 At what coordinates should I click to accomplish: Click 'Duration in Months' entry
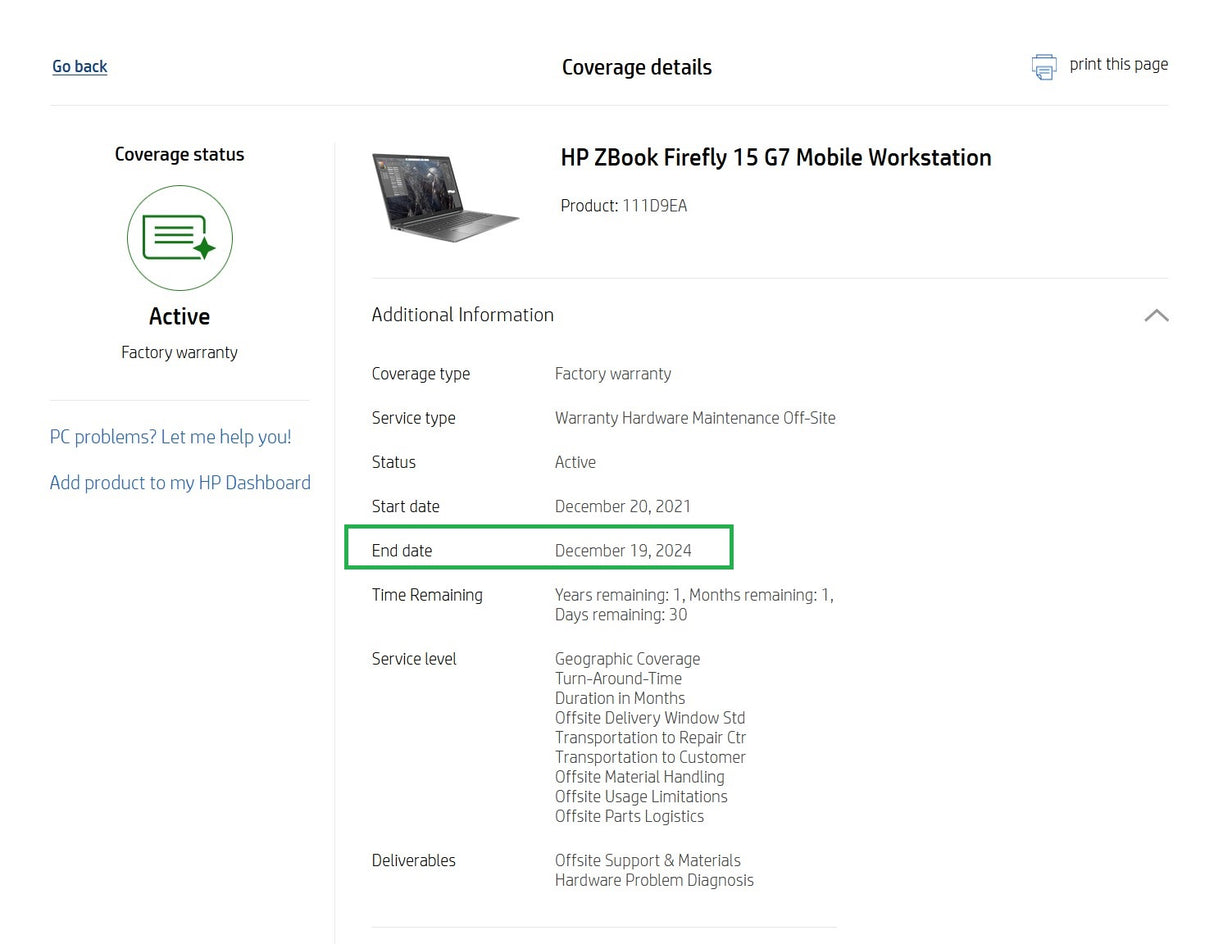pyautogui.click(x=620, y=698)
